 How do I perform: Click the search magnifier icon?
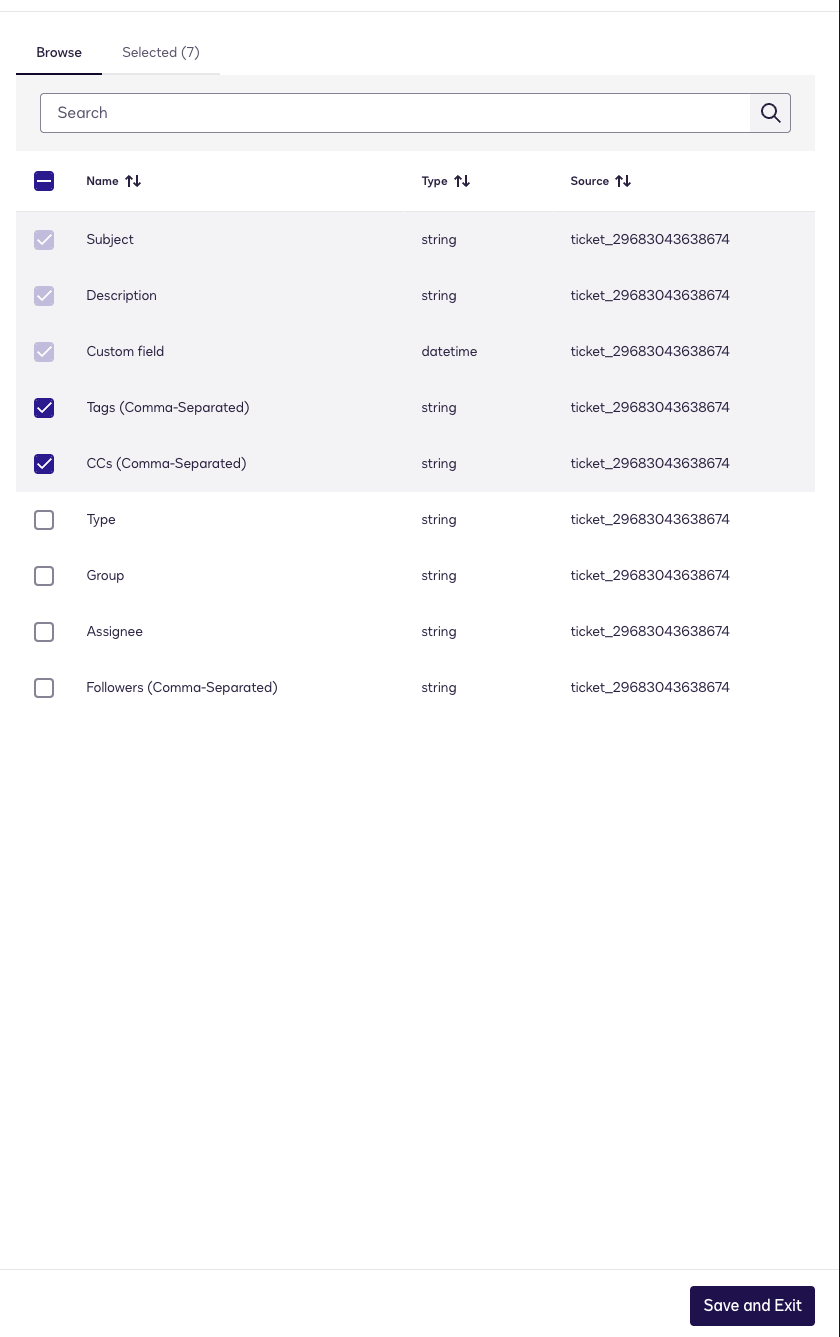click(770, 112)
